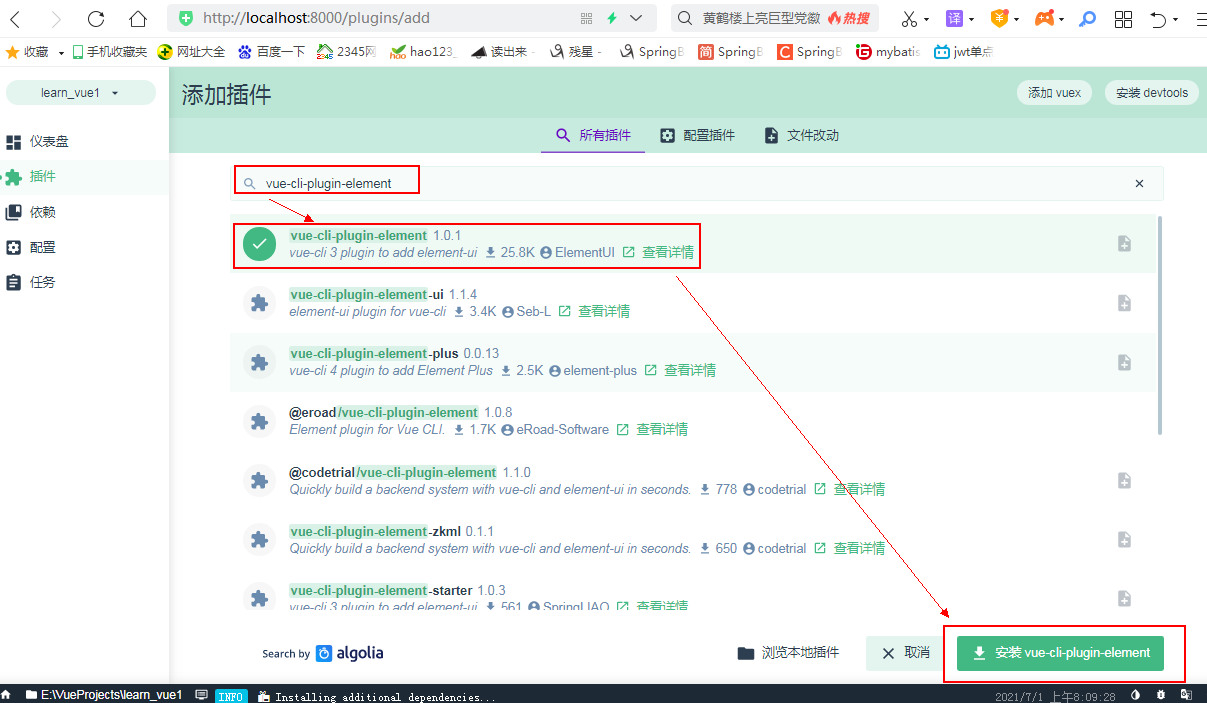
Task: Expand the address bar dropdown arrow
Action: tap(635, 18)
